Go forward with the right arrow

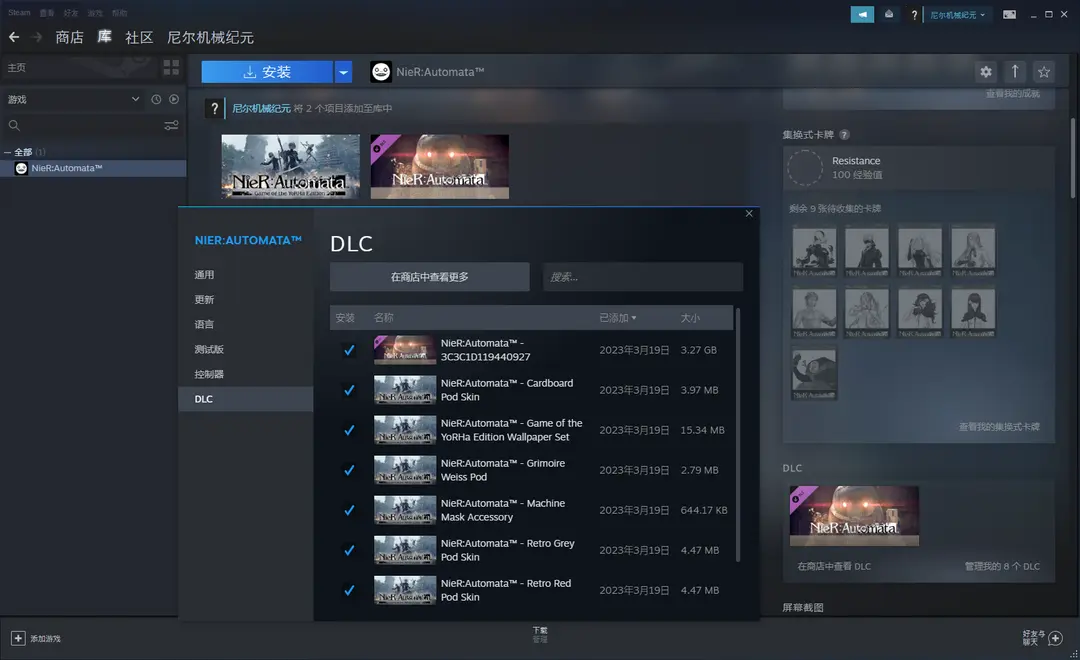coord(37,37)
